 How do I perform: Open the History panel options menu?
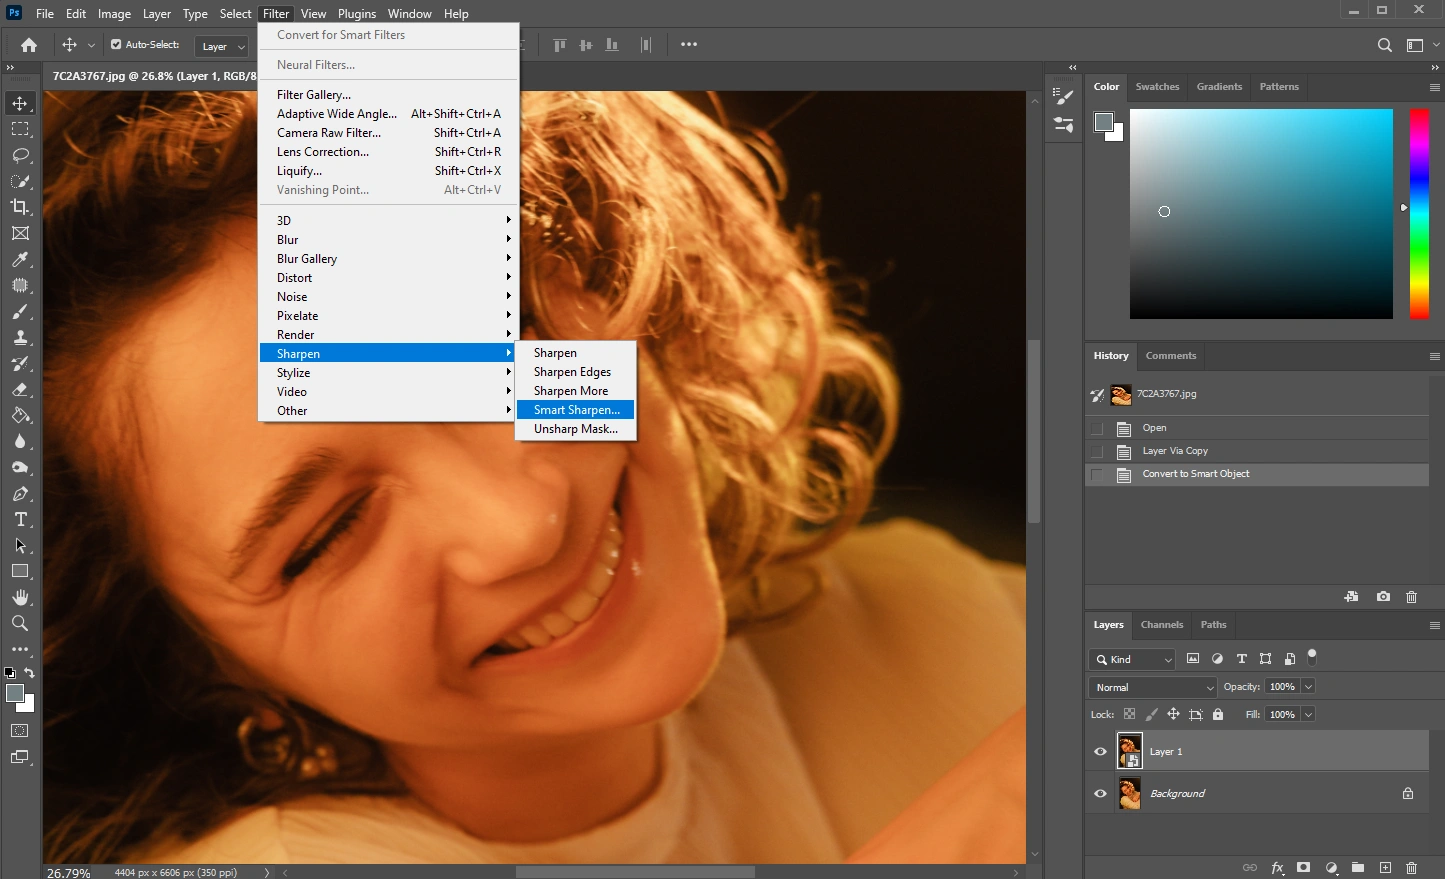tap(1434, 356)
